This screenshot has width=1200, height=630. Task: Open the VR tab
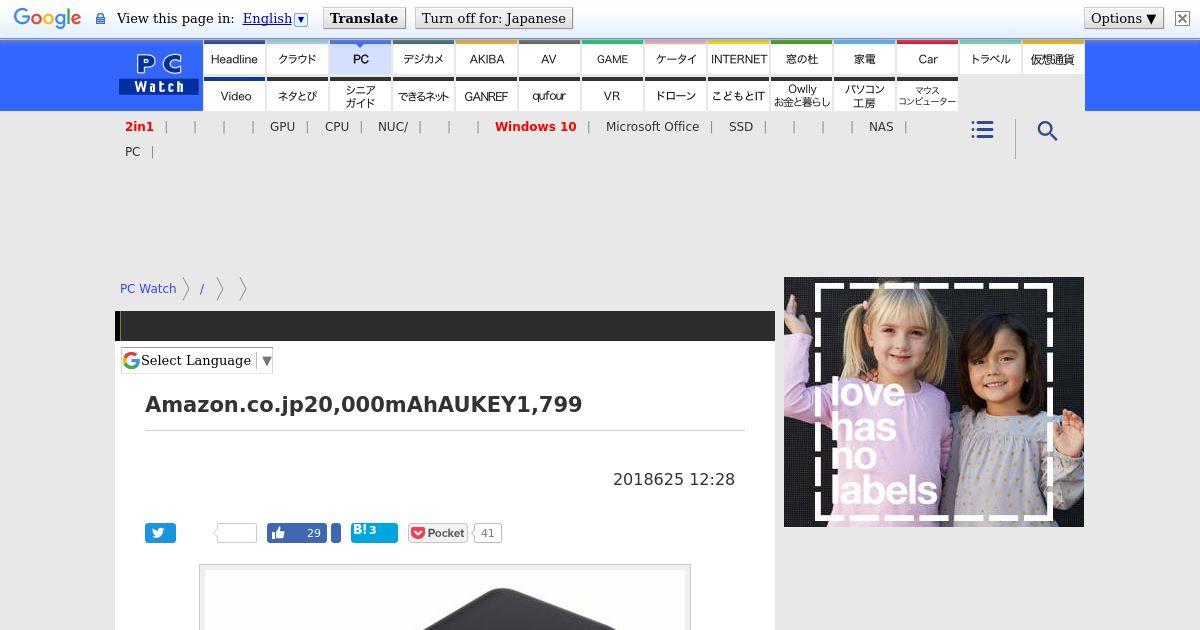pyautogui.click(x=612, y=95)
